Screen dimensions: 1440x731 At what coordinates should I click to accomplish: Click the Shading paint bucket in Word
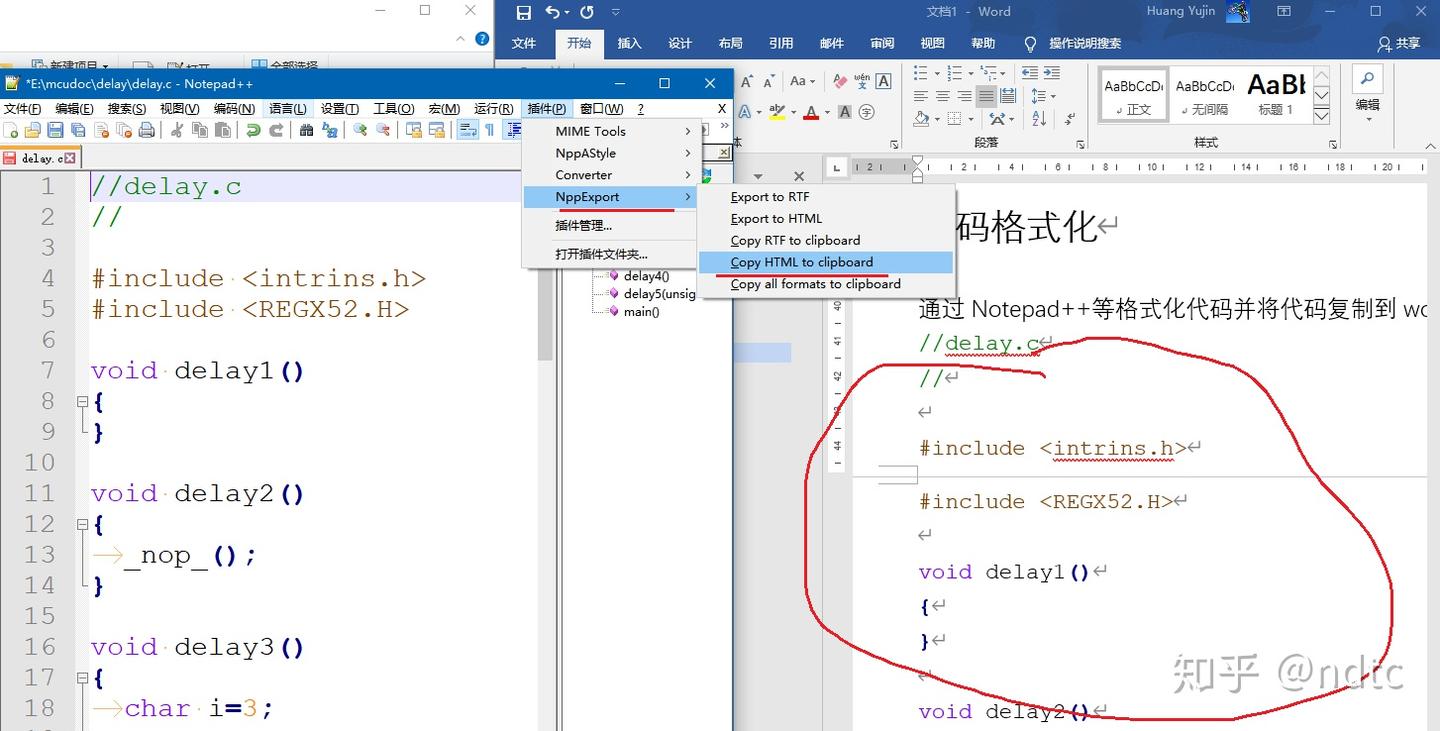922,119
